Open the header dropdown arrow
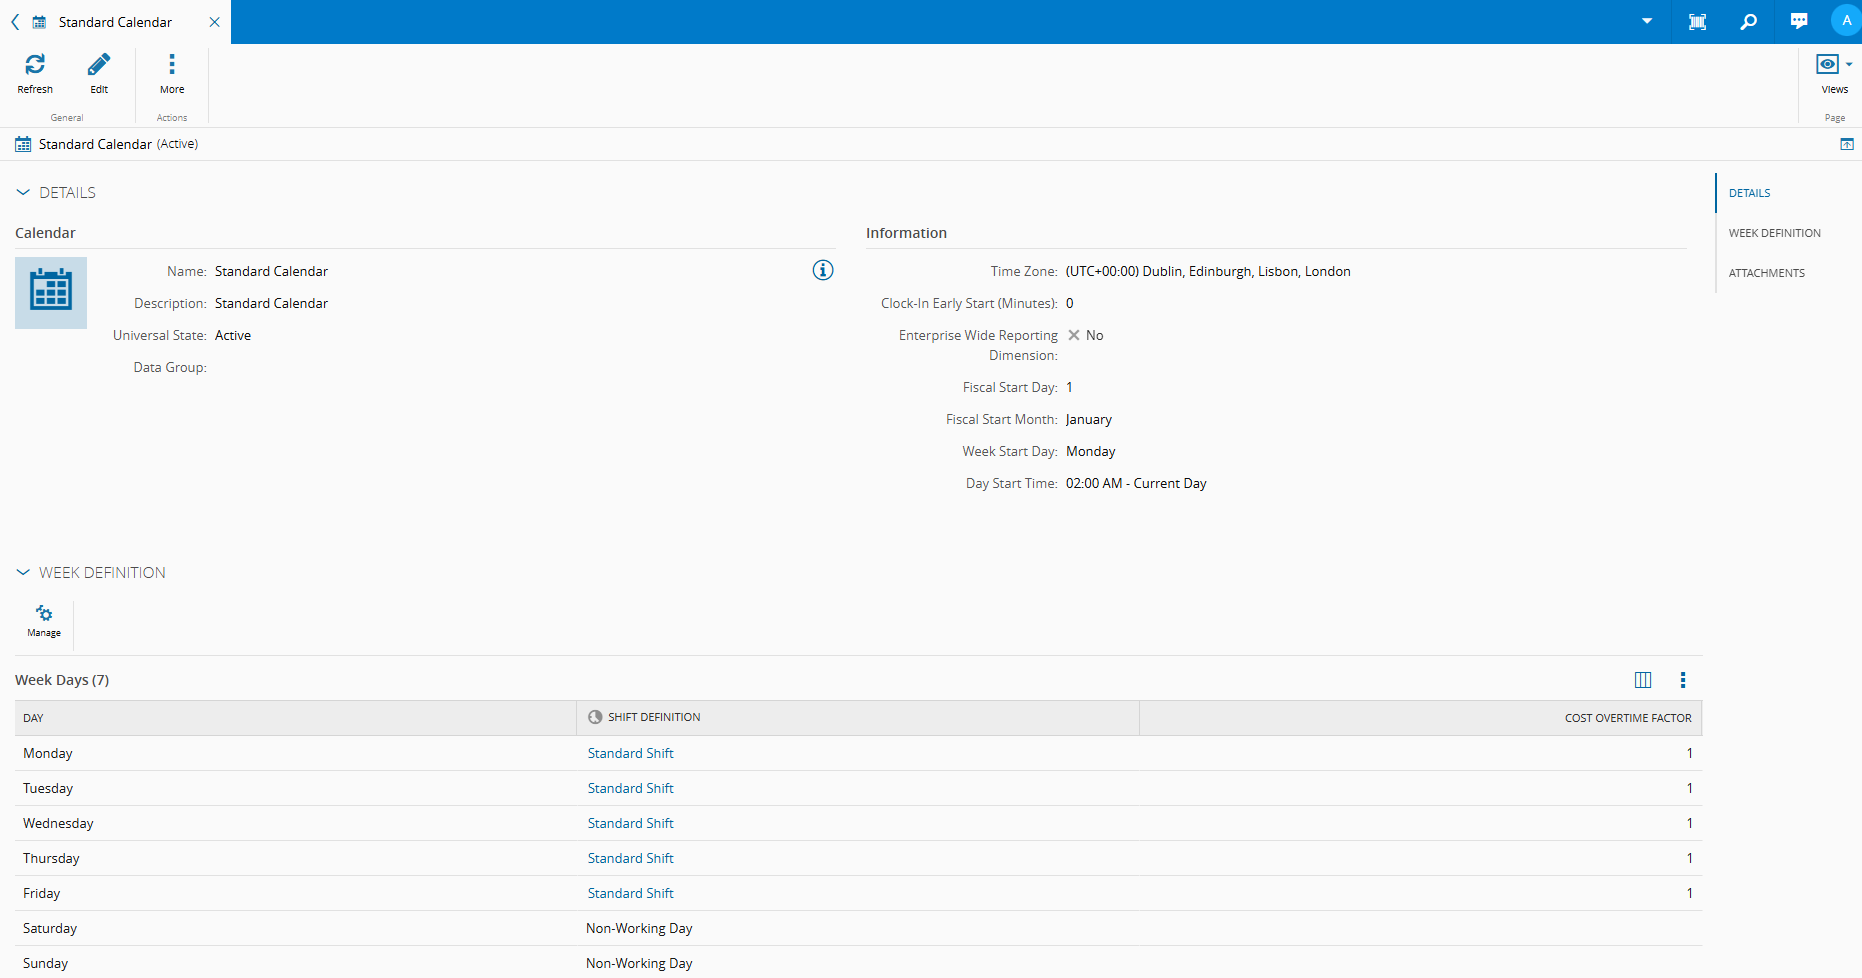The image size is (1862, 978). [1647, 22]
